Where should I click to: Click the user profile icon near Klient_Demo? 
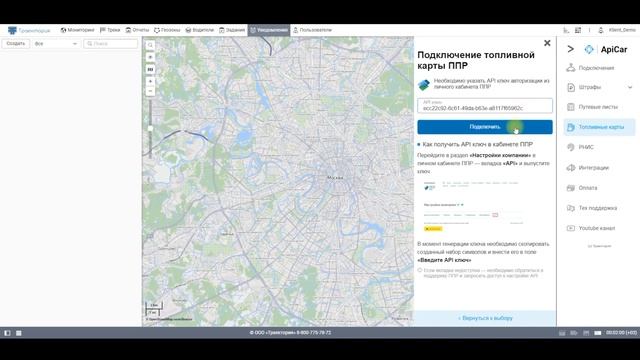pyautogui.click(x=601, y=30)
